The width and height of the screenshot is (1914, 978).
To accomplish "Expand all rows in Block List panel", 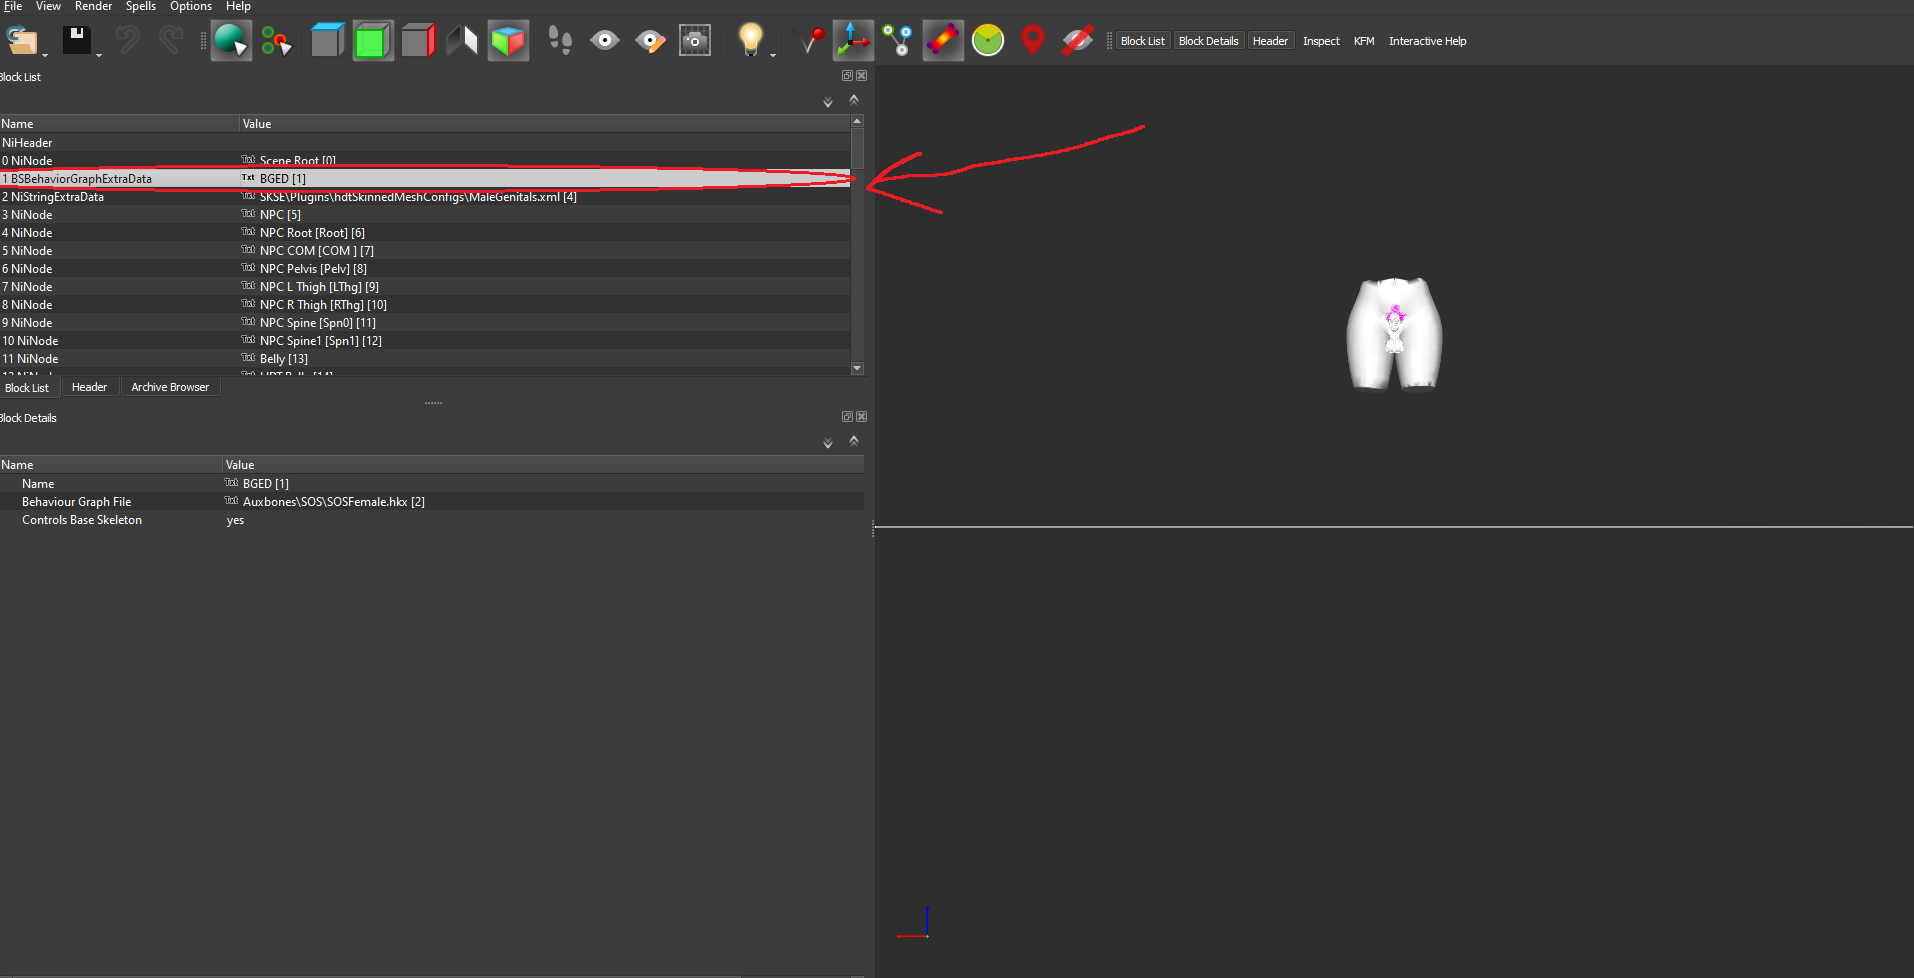I will (x=828, y=102).
